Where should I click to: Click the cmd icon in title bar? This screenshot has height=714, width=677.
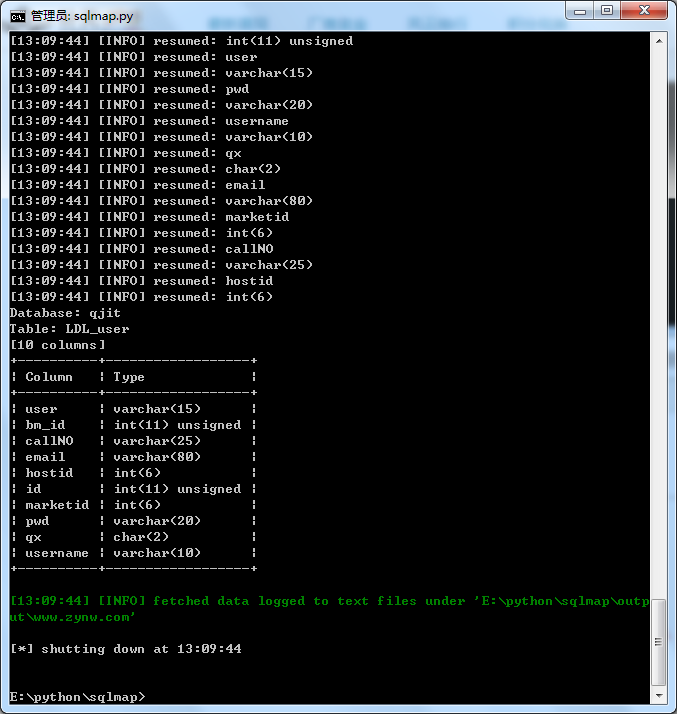[x=18, y=17]
